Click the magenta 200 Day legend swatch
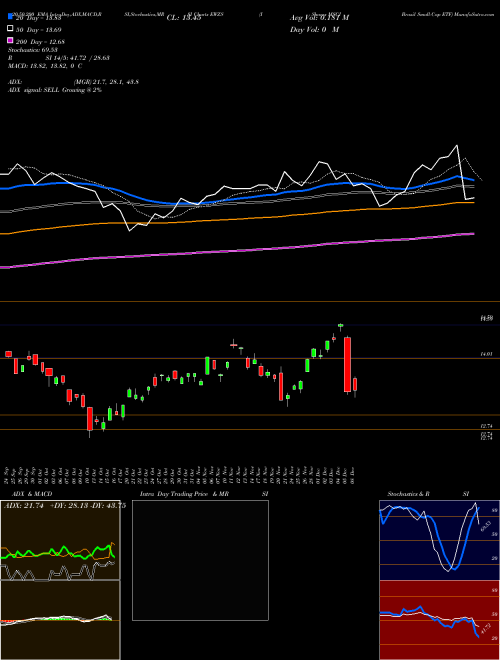The image size is (500, 660). click(10, 41)
